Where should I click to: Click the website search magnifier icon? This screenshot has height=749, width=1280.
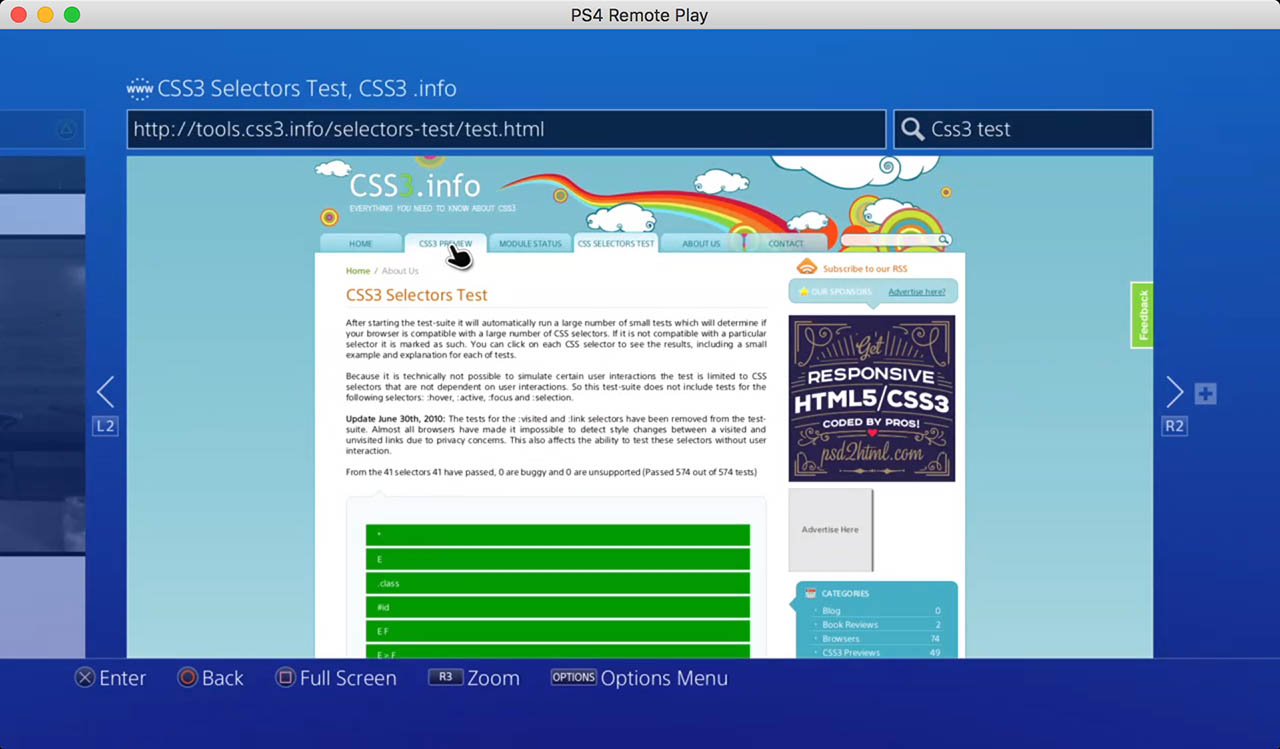(x=943, y=240)
